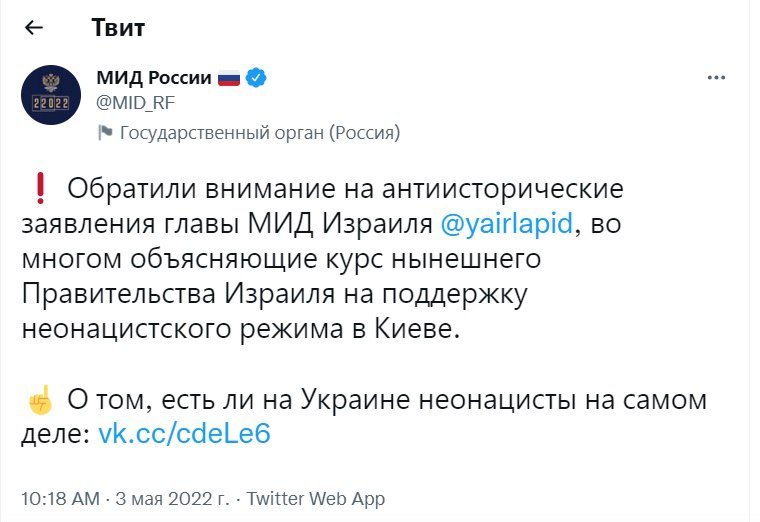
Task: Click the Russian flag emoji beside the name
Action: [229, 78]
